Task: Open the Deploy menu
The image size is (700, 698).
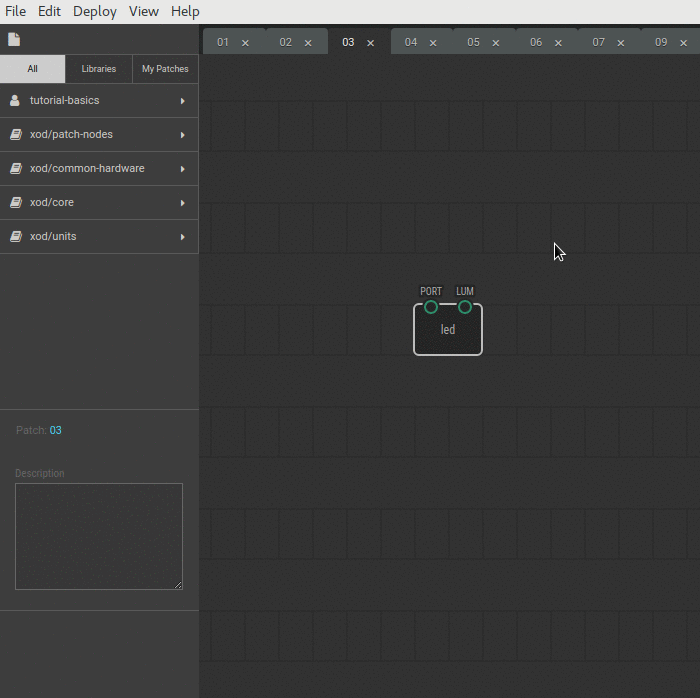Action: coord(95,12)
